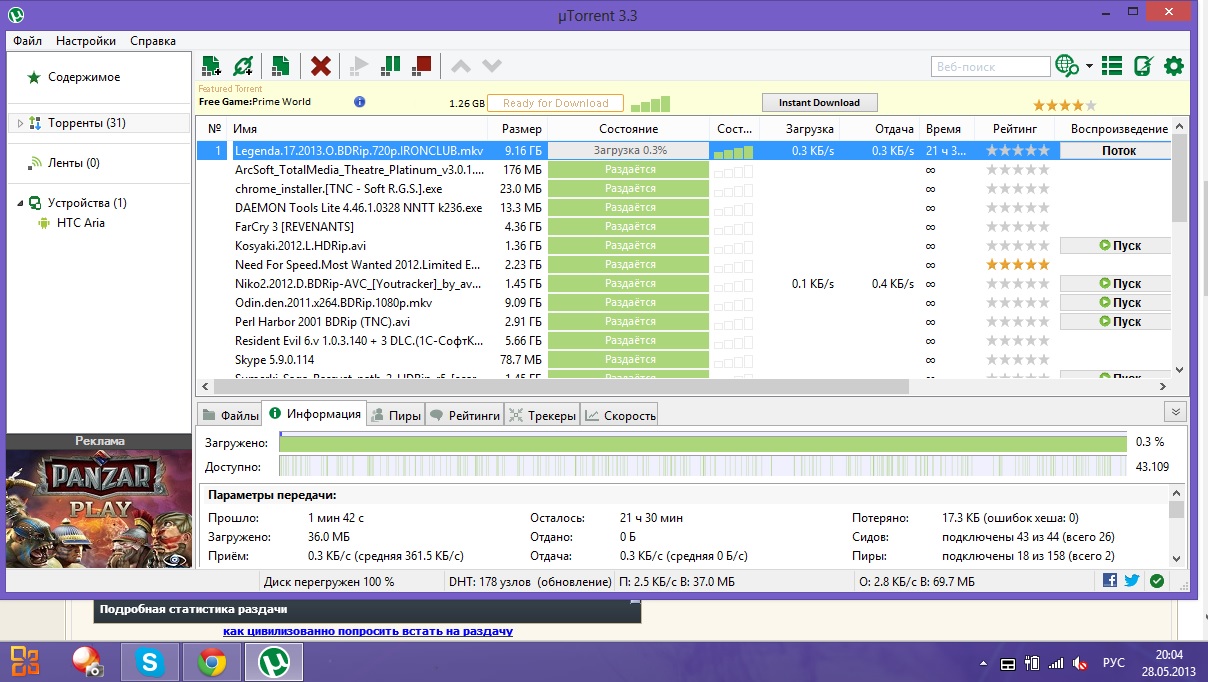
Task: Click Пуск button for Niko2.2012 row
Action: tap(1117, 283)
